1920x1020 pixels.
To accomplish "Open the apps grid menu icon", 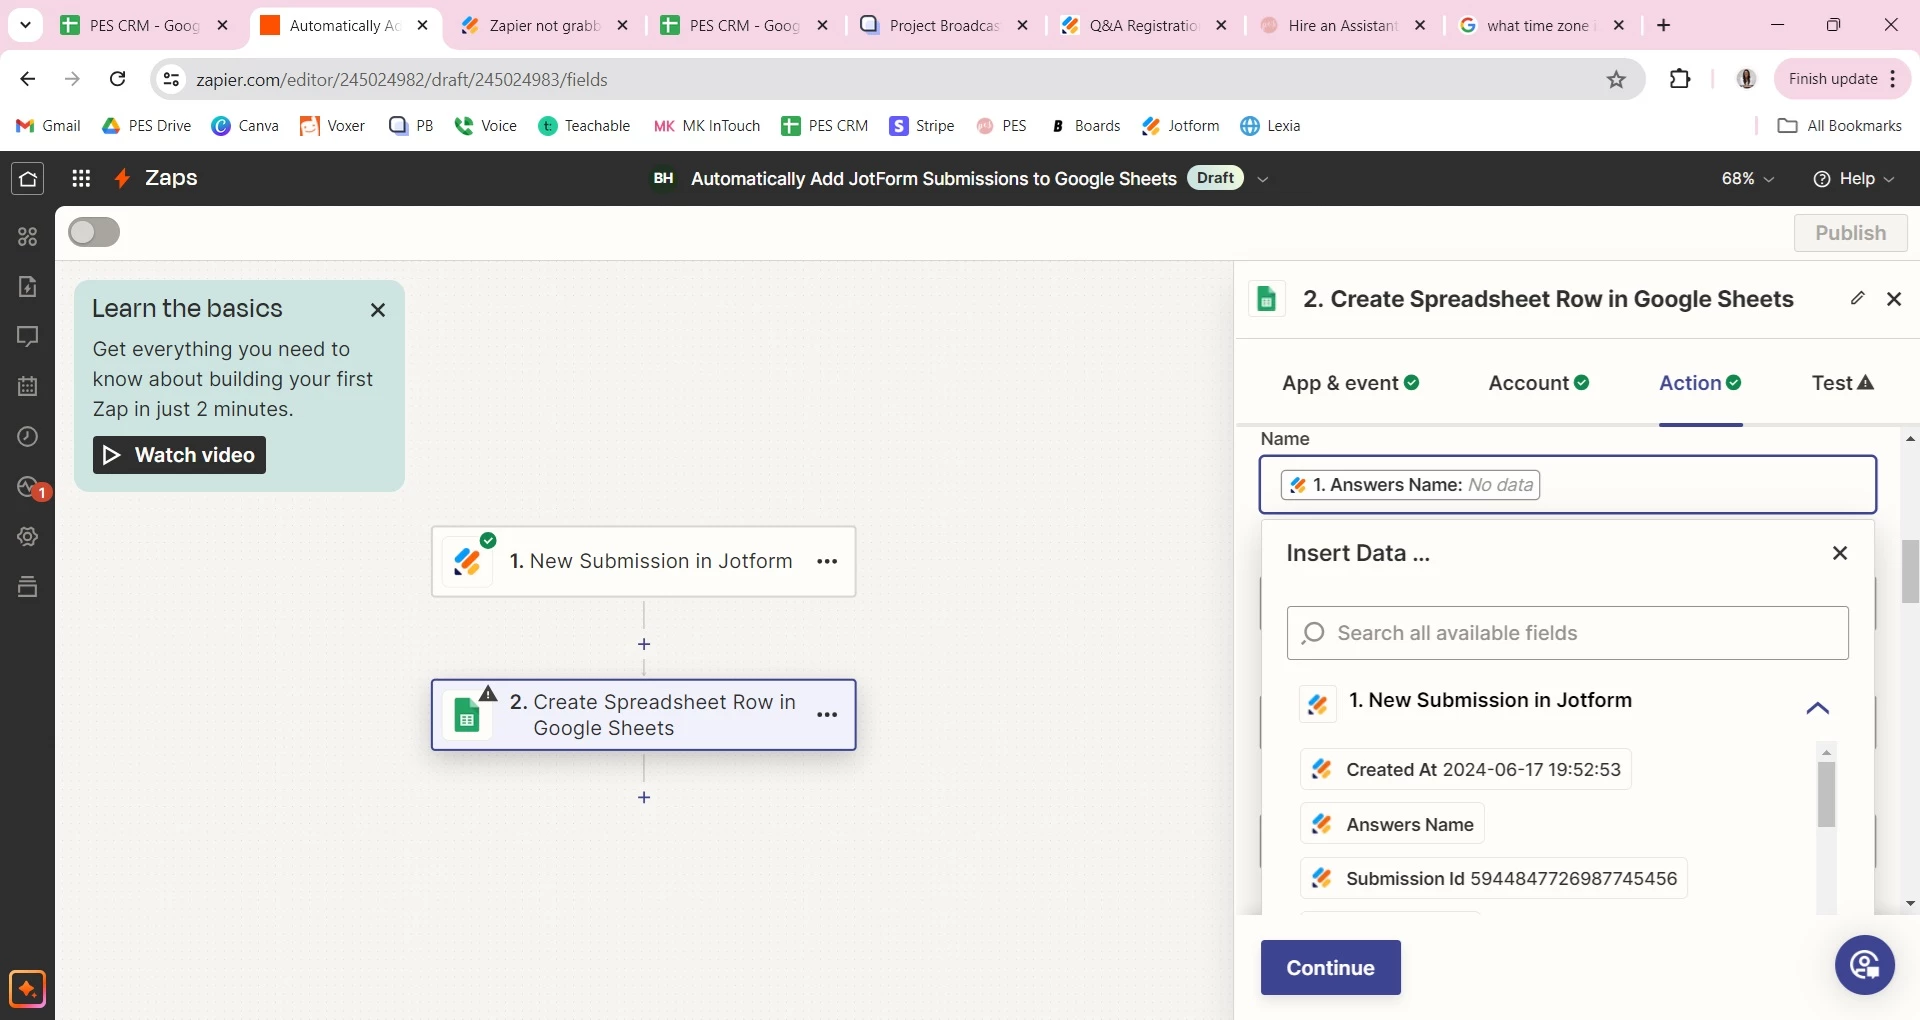I will 81,179.
